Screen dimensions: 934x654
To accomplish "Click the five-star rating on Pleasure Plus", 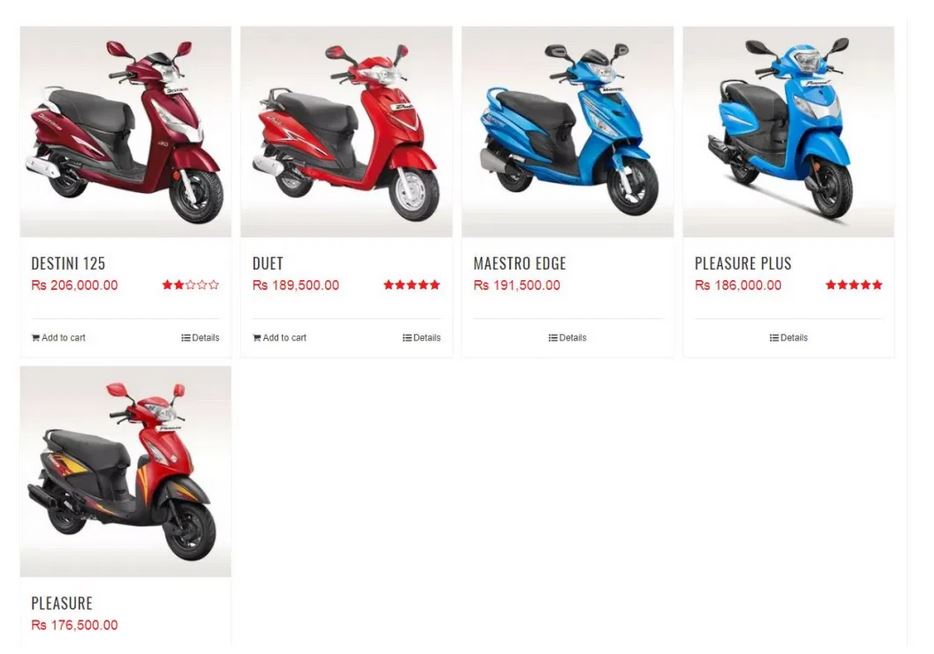I will pyautogui.click(x=854, y=285).
